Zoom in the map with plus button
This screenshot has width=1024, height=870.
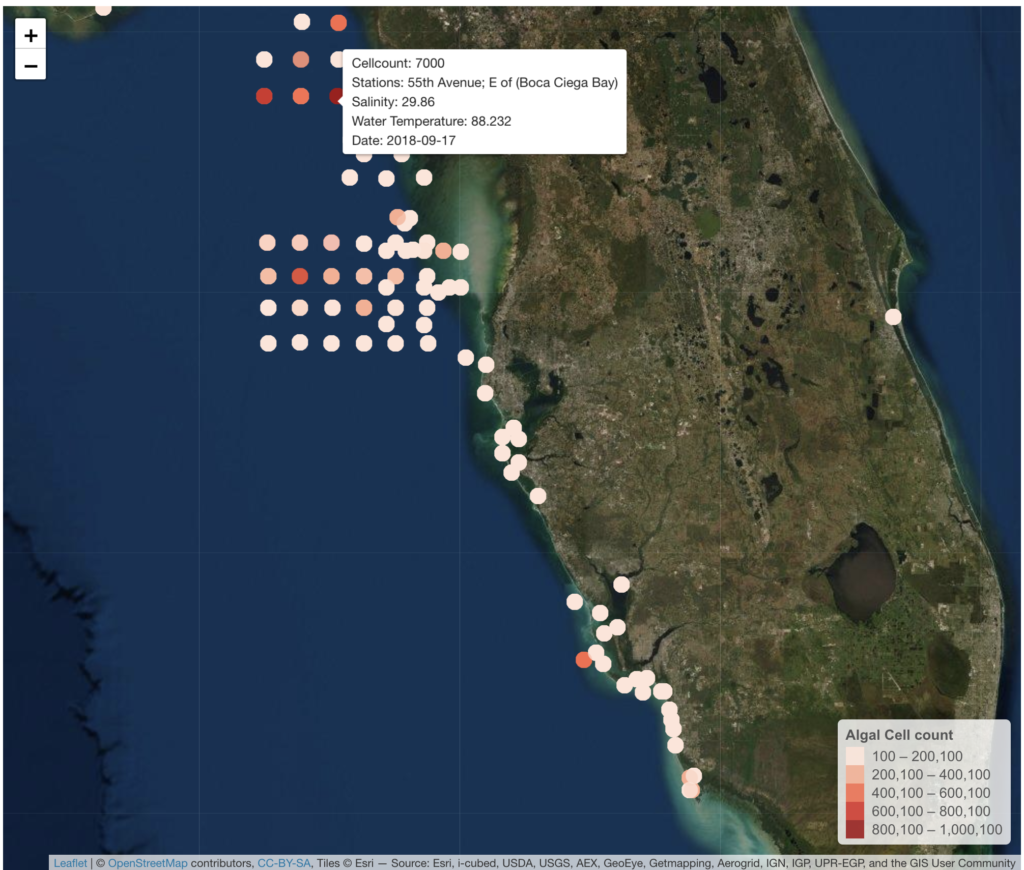click(x=30, y=35)
